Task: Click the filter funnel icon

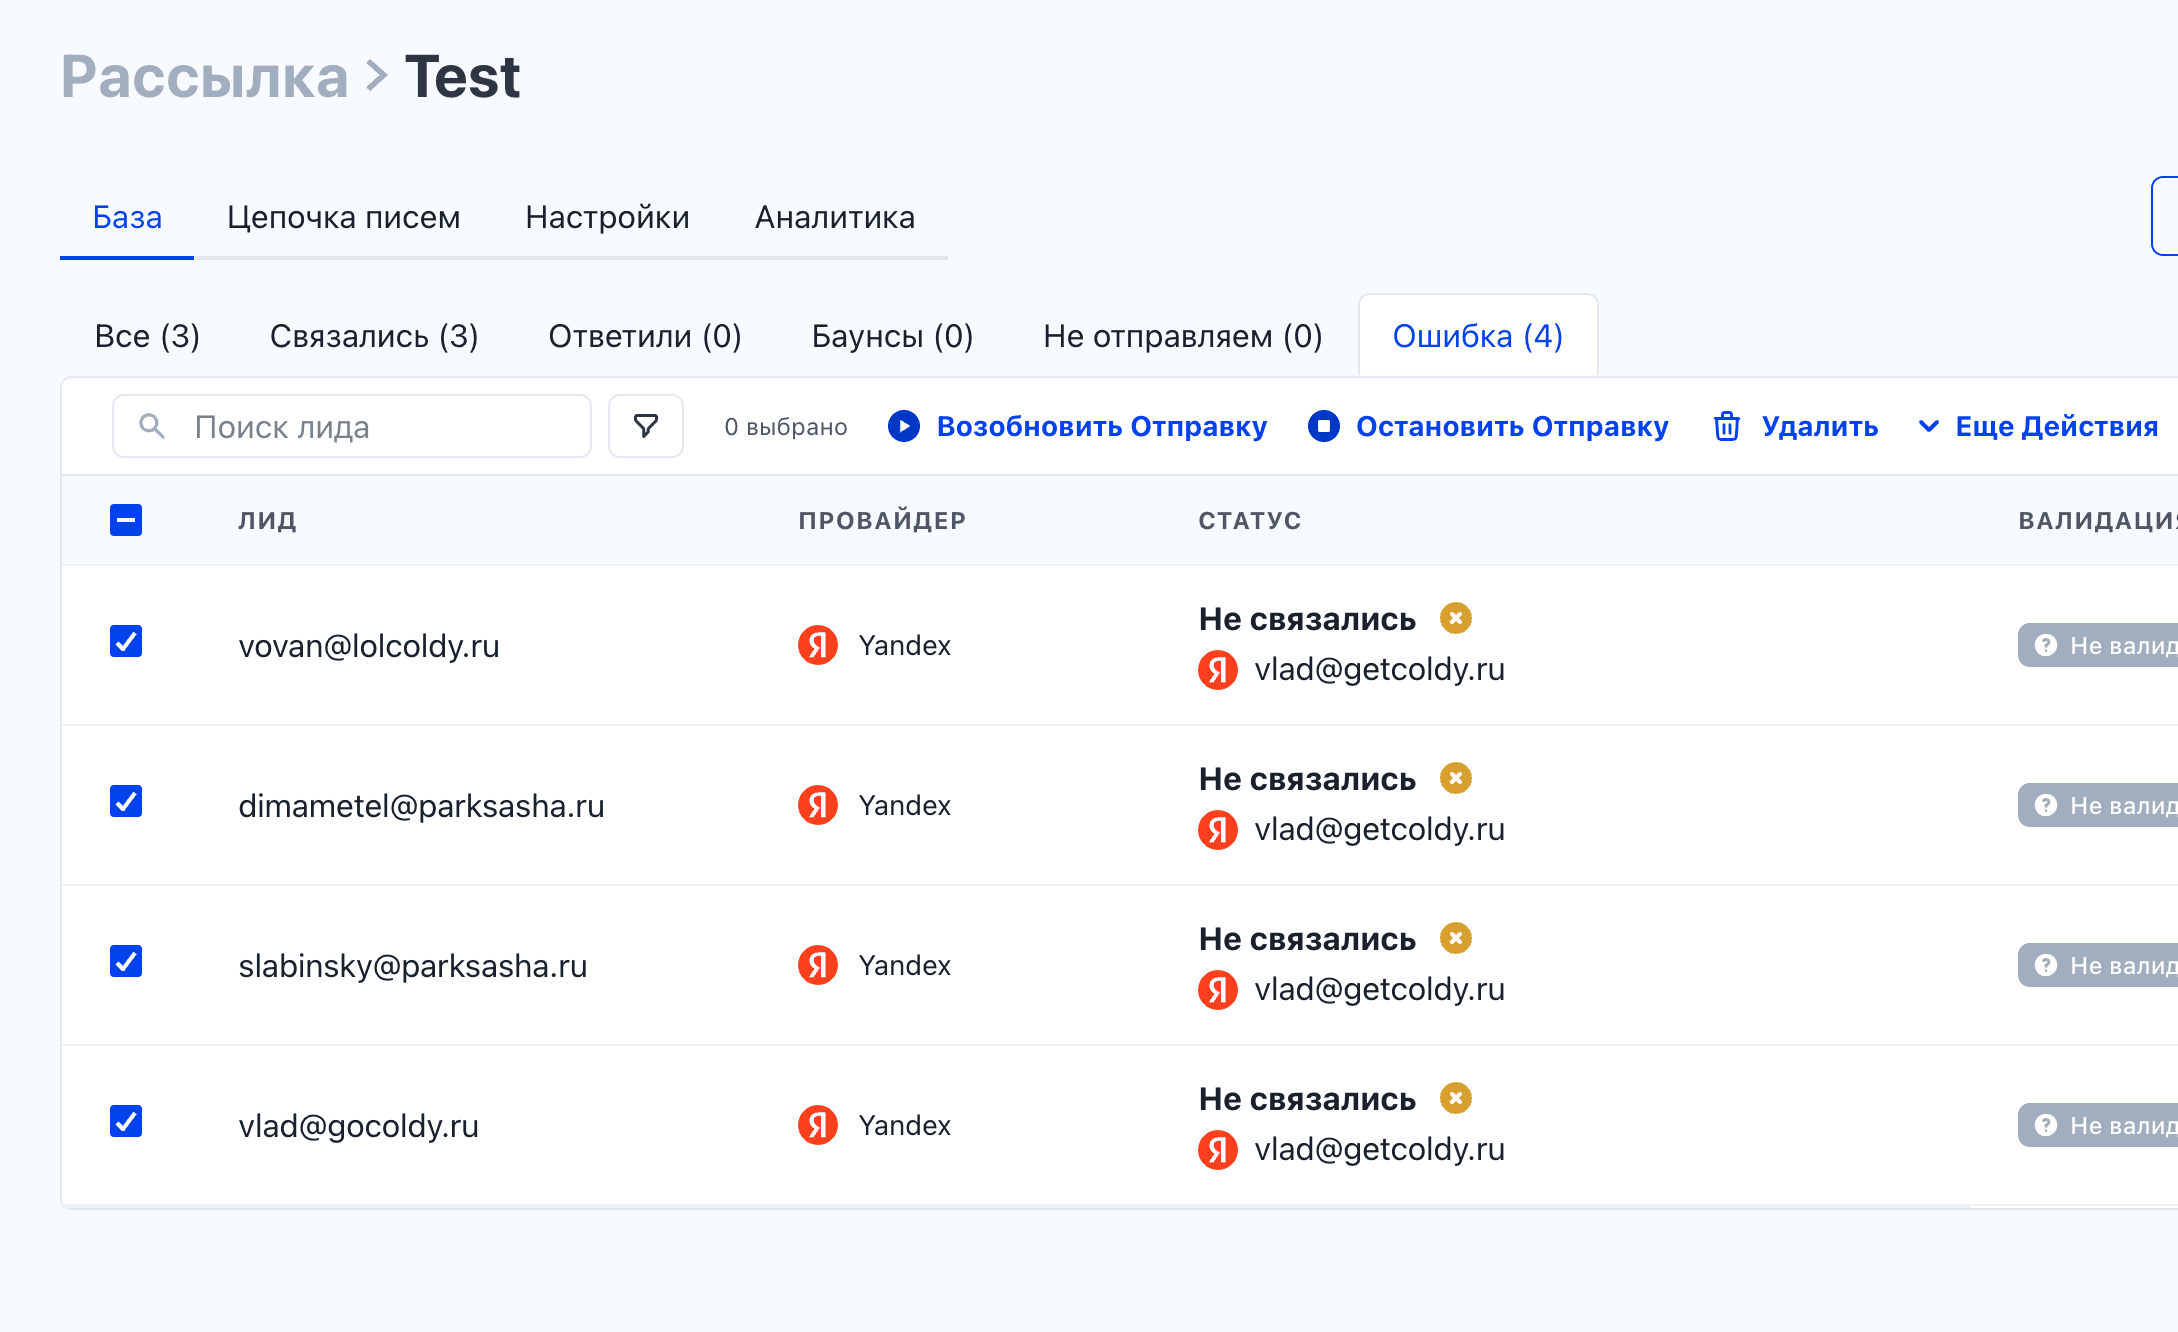Action: 646,427
